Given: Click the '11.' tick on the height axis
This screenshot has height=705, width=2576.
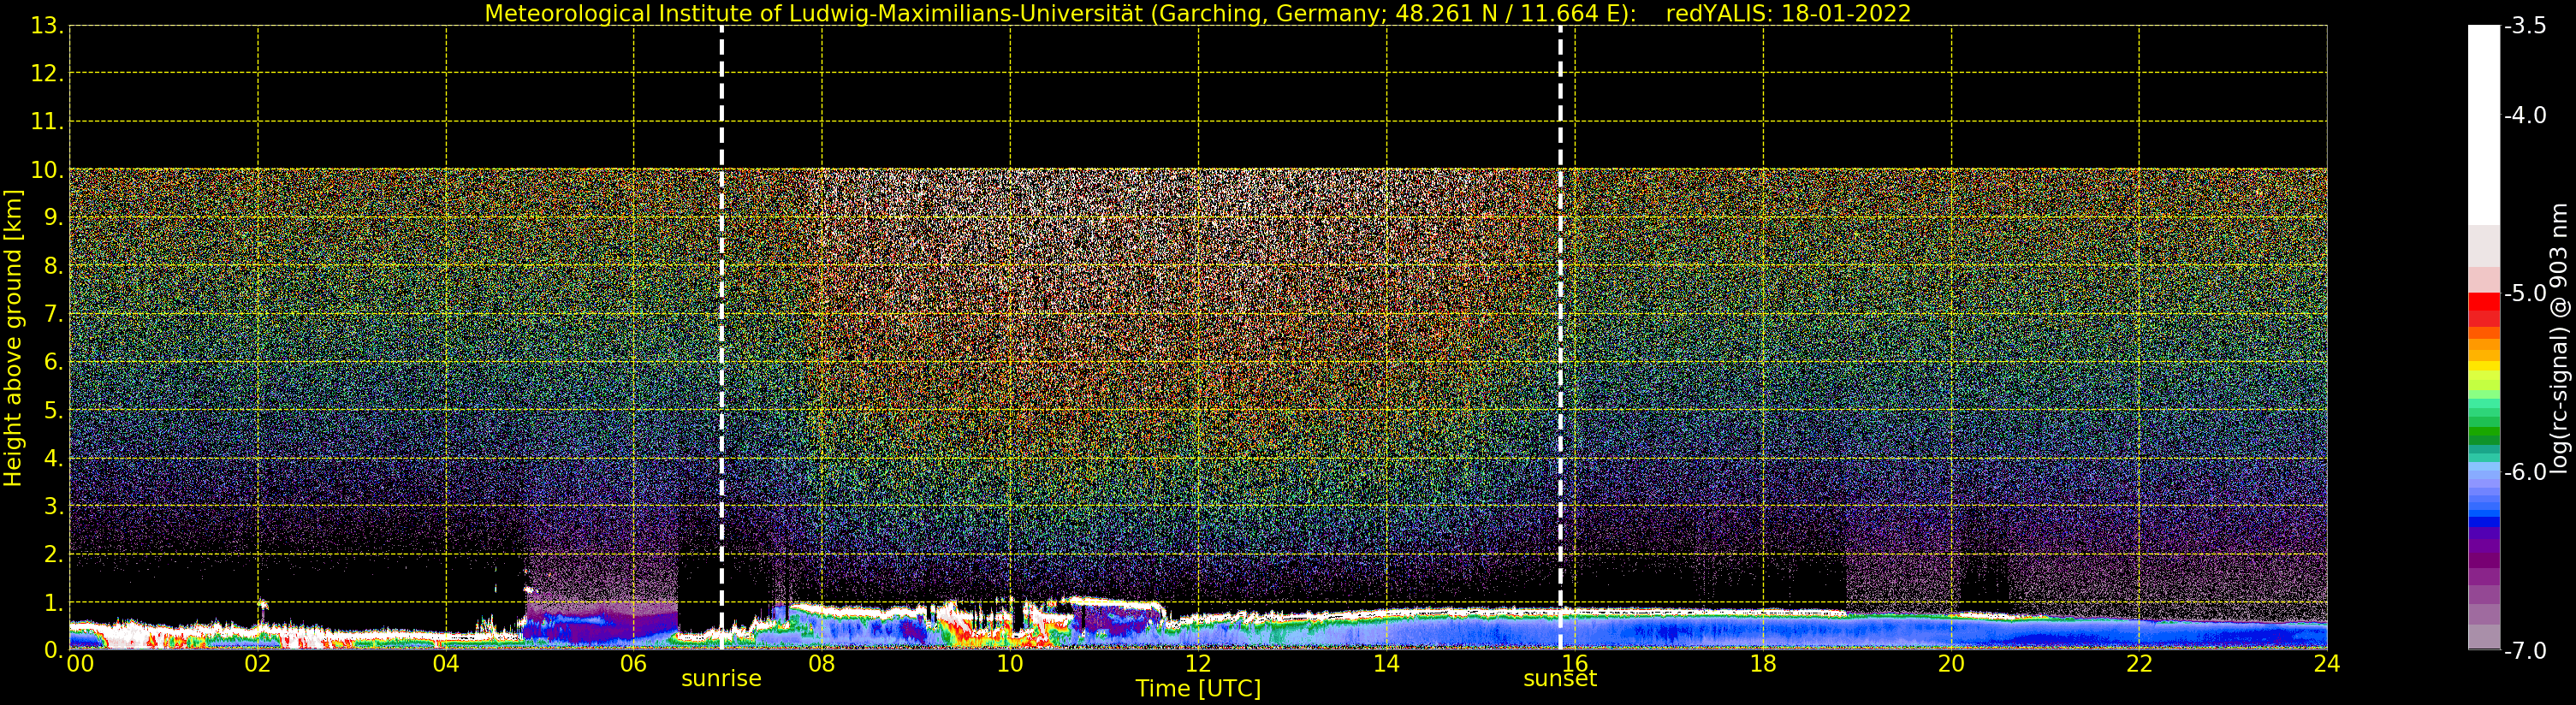Looking at the screenshot, I should click(x=47, y=122).
